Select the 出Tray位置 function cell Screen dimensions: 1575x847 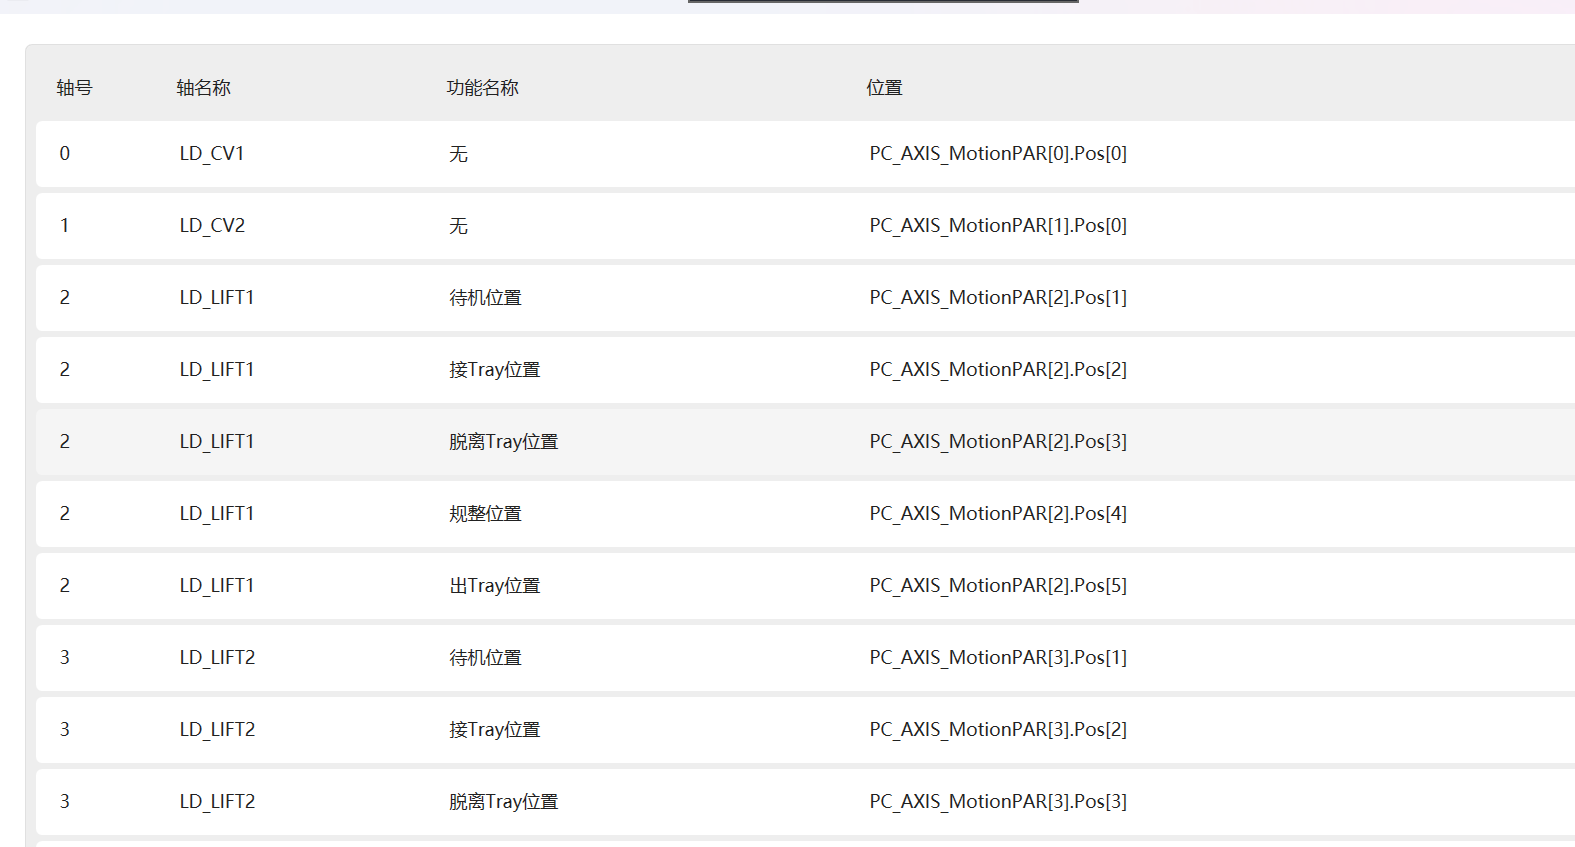point(494,586)
